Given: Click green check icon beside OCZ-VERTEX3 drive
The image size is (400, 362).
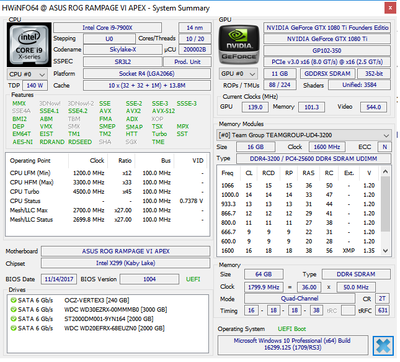Looking at the screenshot, I should click(x=13, y=300).
